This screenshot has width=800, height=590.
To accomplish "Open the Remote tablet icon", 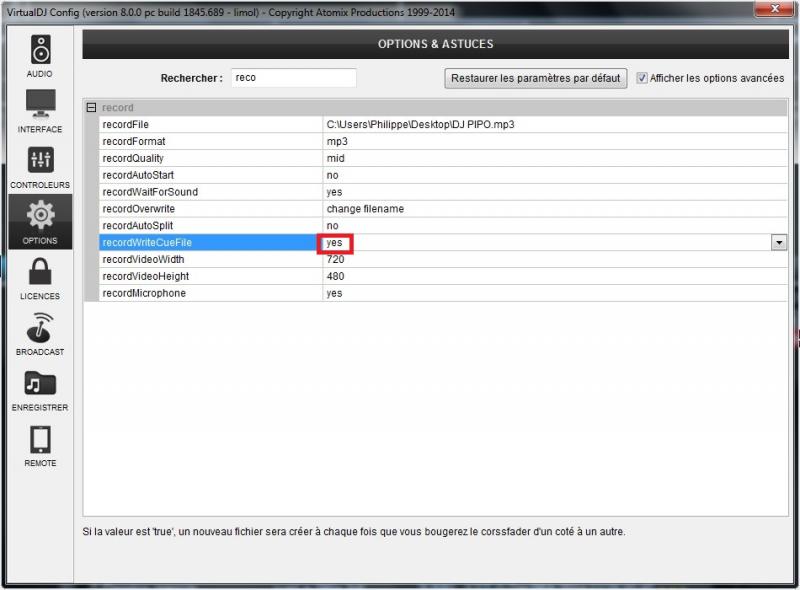I will coord(40,439).
